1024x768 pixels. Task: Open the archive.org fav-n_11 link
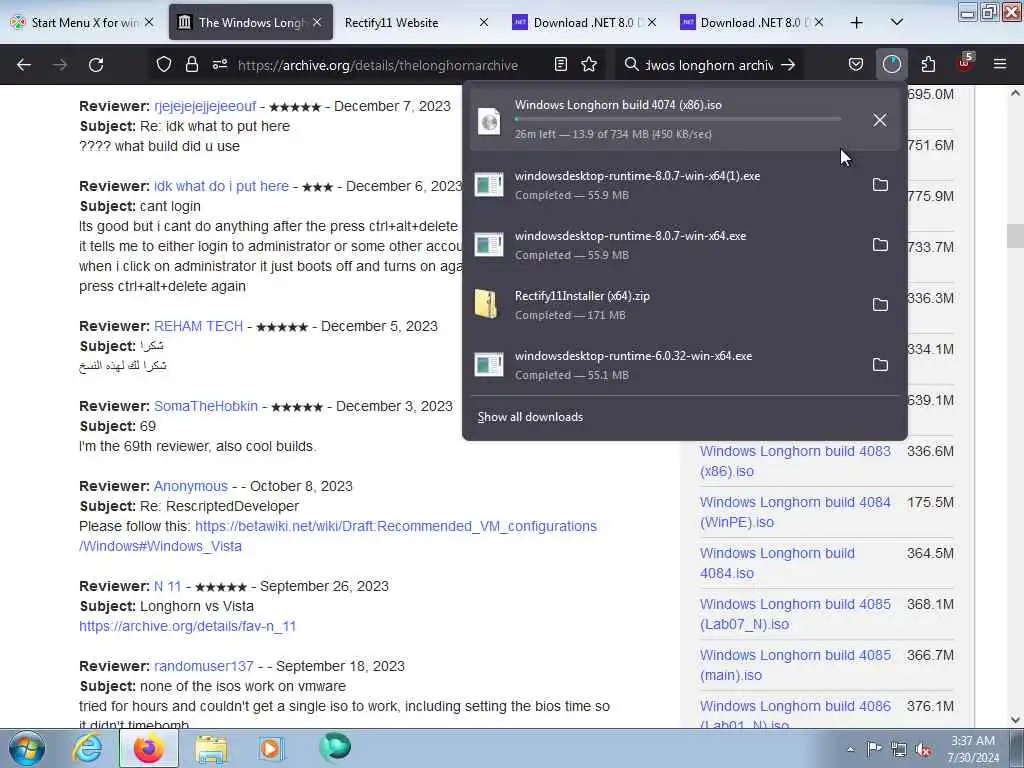(x=187, y=626)
